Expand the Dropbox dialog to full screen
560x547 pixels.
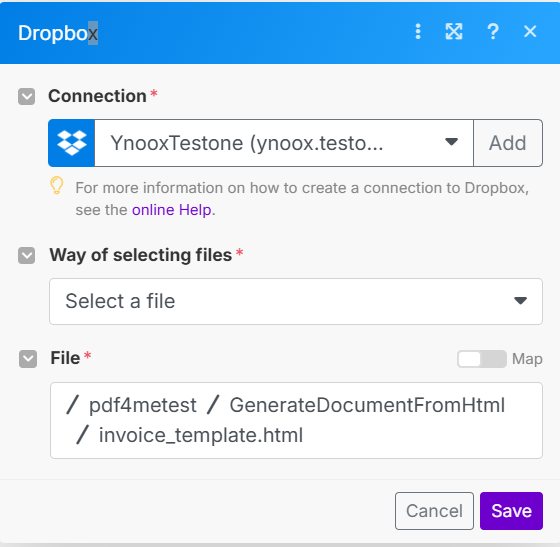tap(454, 32)
